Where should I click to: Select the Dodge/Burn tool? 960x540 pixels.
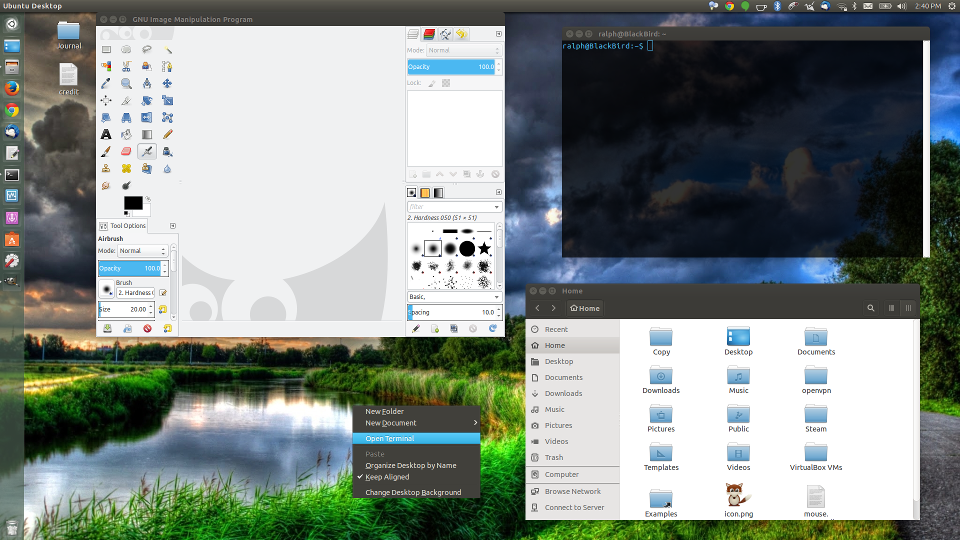click(x=126, y=185)
